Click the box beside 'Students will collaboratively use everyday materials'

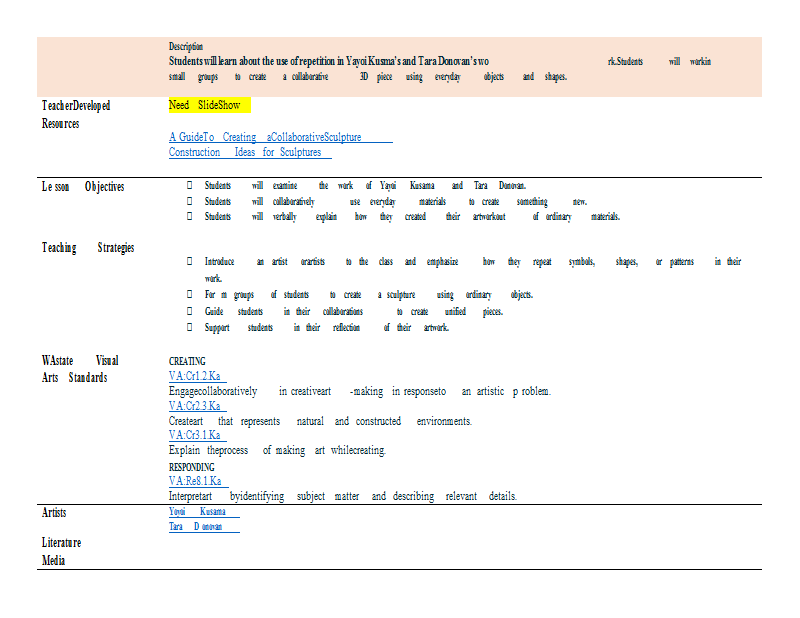click(190, 201)
